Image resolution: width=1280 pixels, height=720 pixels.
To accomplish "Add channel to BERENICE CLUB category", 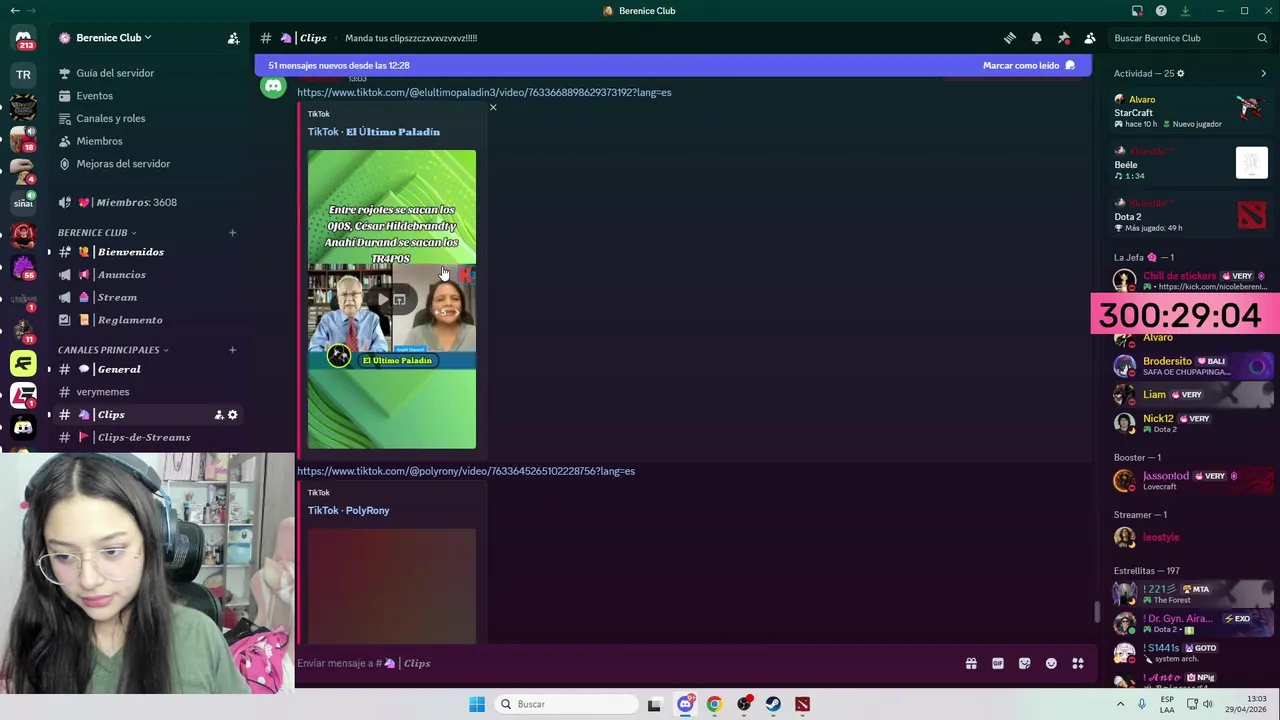I will pyautogui.click(x=232, y=233).
